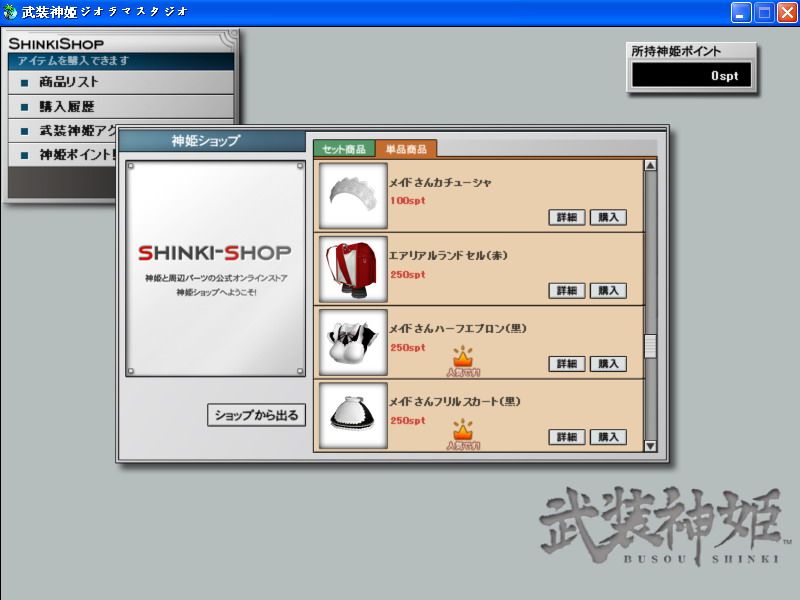The height and width of the screenshot is (600, 800).
Task: Click the エアリアルランドセル(赤) product name
Action: click(448, 256)
